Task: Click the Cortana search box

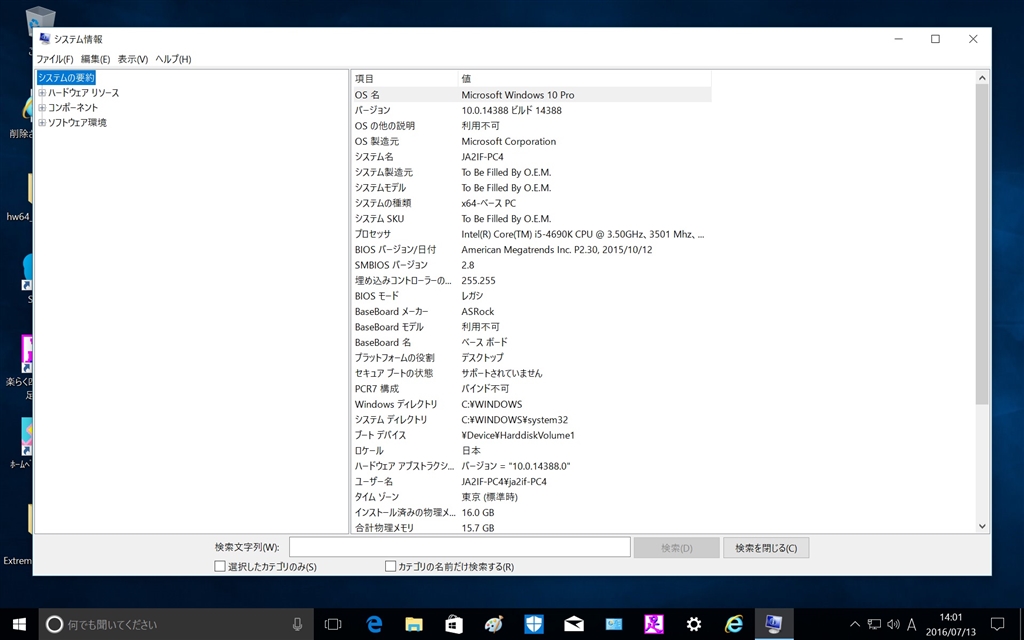Action: (x=176, y=624)
